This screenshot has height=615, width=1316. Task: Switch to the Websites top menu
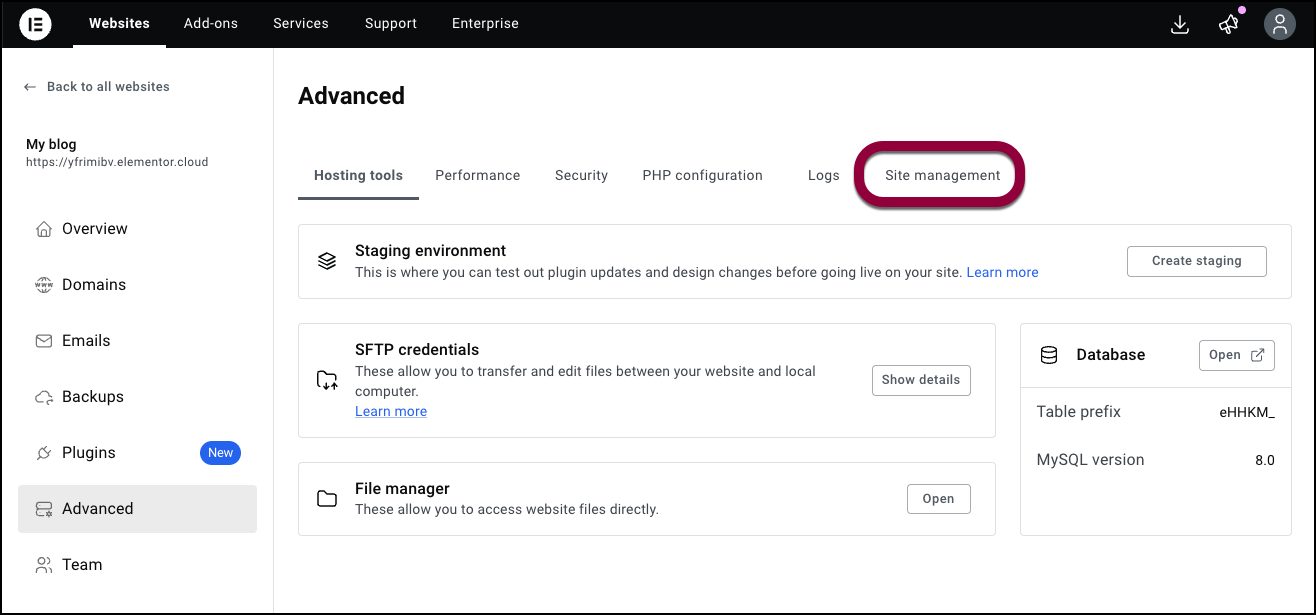[119, 23]
